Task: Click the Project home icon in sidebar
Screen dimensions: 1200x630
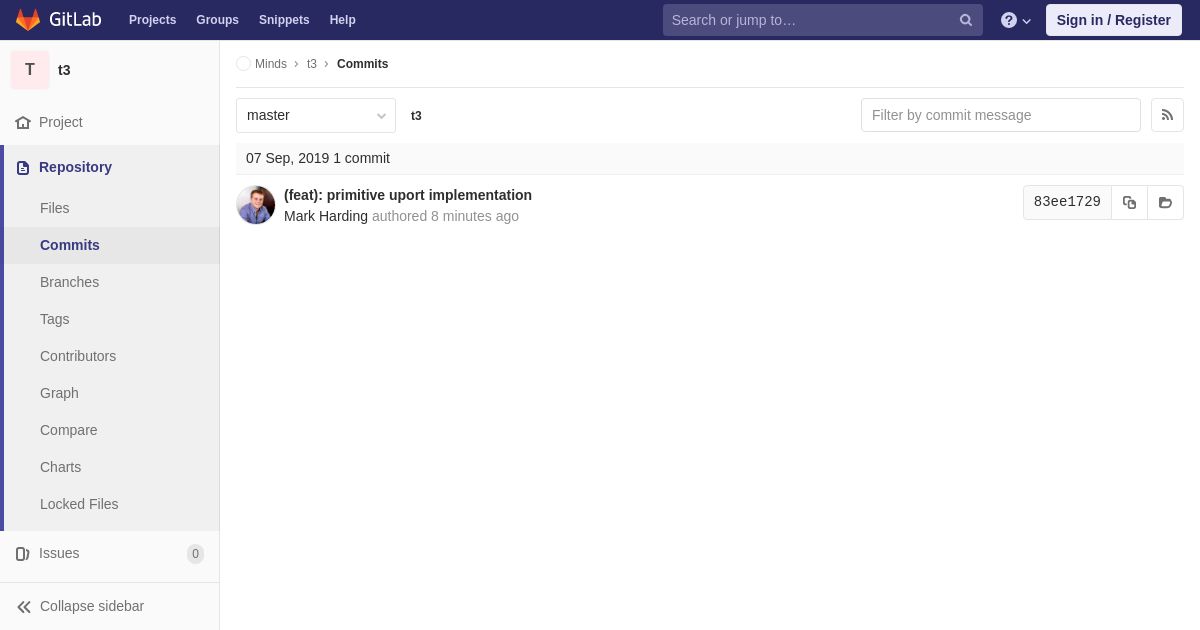Action: (23, 122)
